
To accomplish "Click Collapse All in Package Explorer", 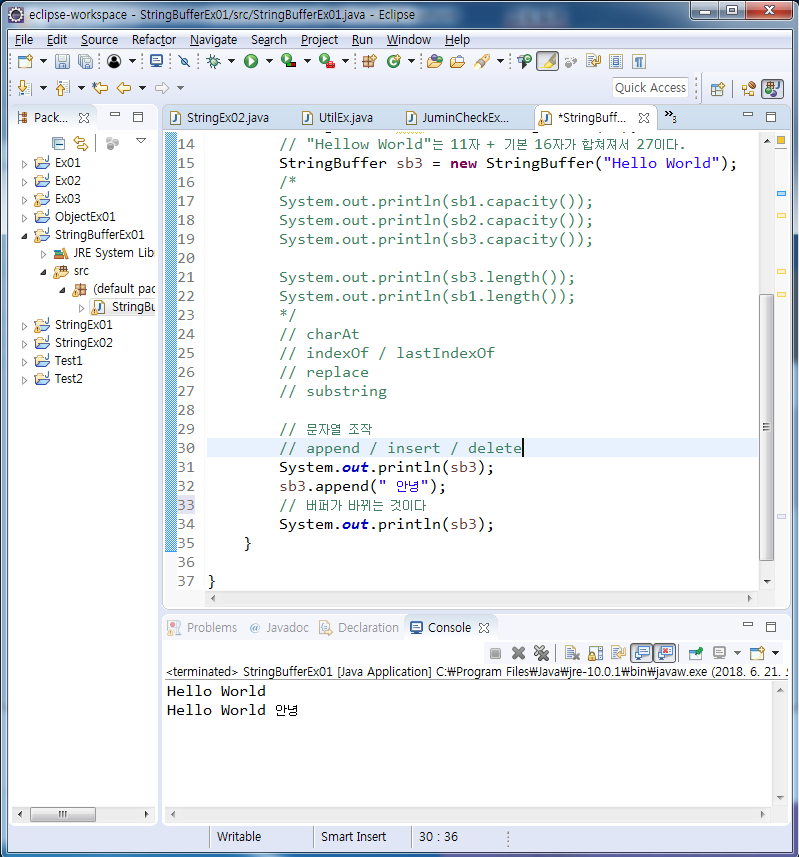I will 58,143.
